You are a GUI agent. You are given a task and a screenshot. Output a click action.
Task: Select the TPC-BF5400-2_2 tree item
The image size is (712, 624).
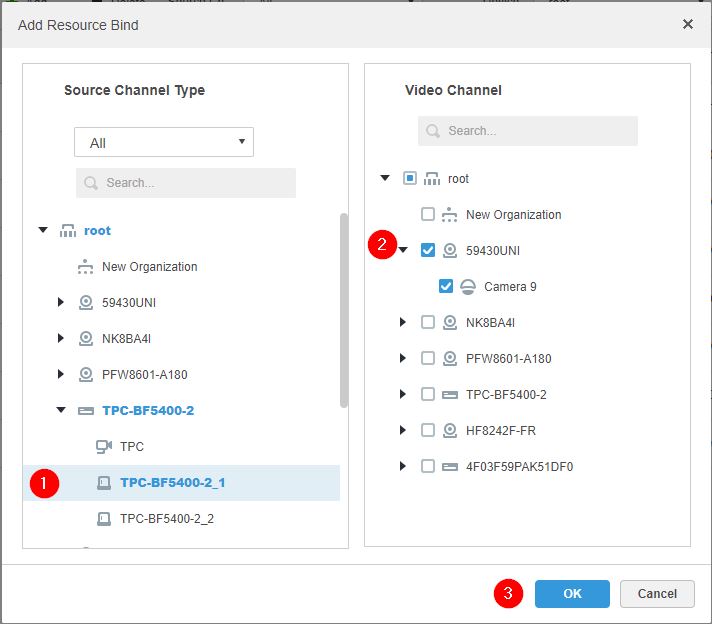pyautogui.click(x=166, y=519)
